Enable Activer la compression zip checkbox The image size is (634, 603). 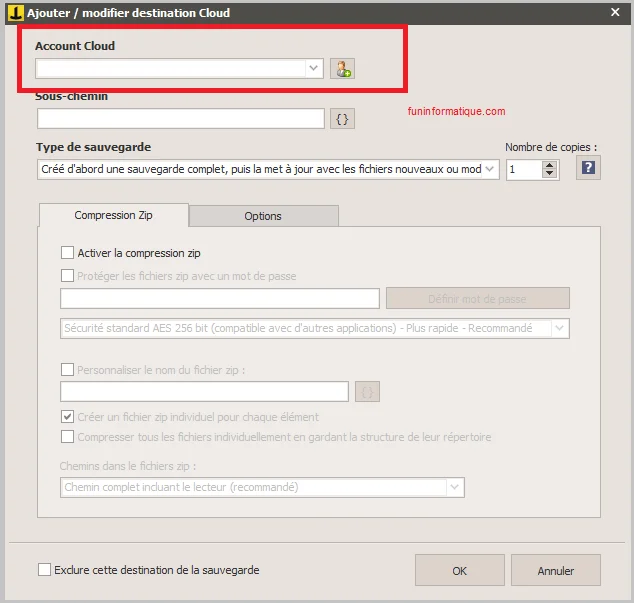pos(68,253)
